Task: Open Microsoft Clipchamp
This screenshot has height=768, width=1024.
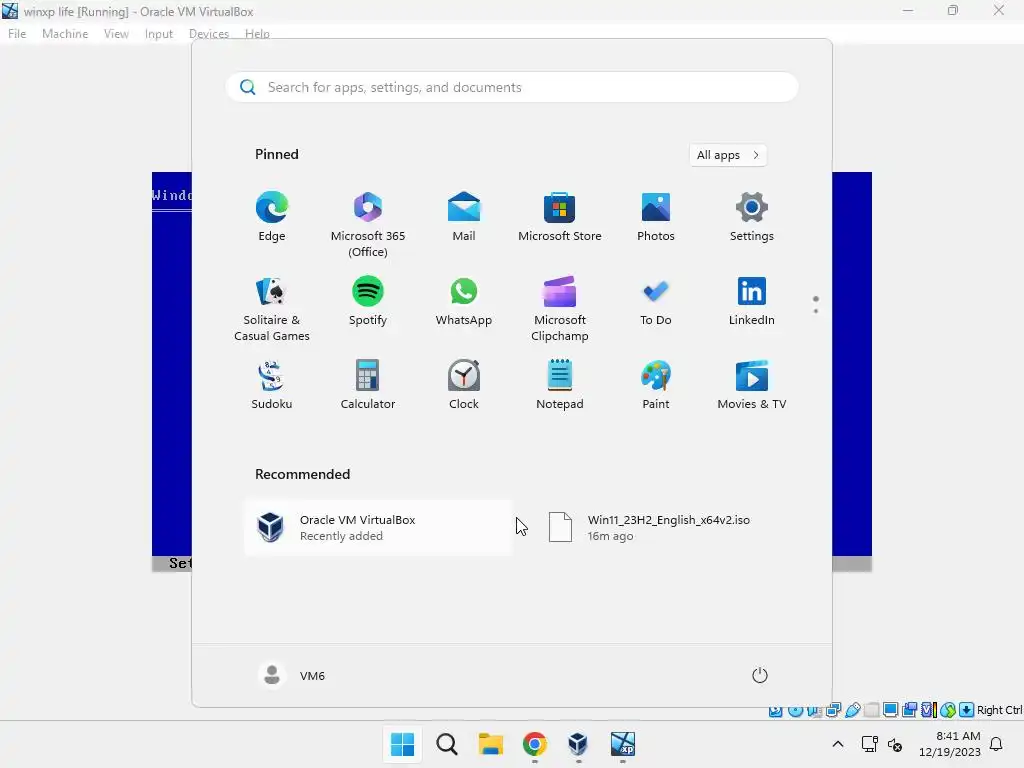Action: 560,308
